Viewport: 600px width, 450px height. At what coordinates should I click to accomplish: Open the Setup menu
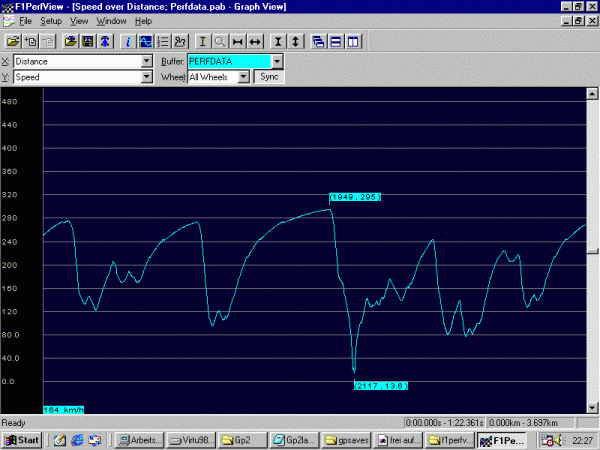[x=50, y=21]
